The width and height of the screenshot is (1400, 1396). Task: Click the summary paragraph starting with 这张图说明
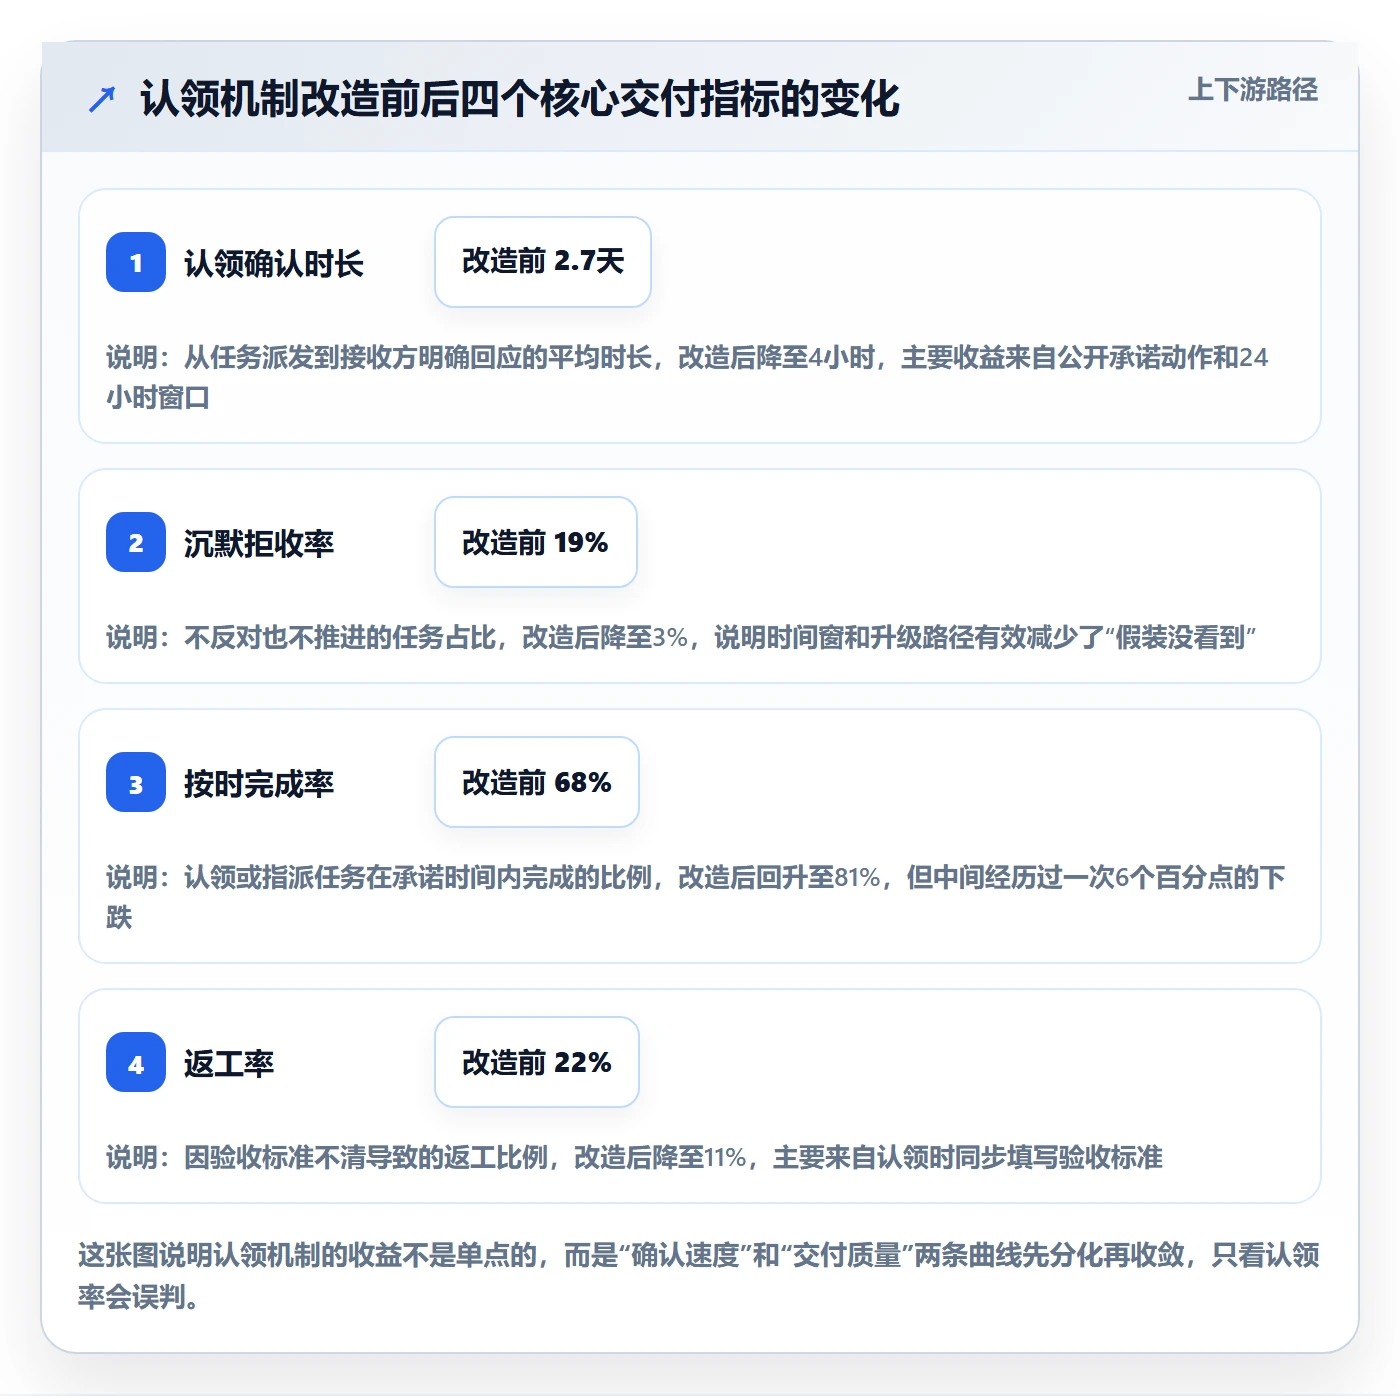699,1275
